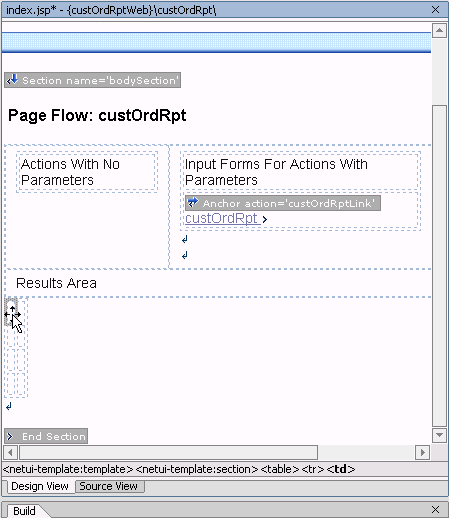The height and width of the screenshot is (518, 449).
Task: Click the vertical scrollbar thumb
Action: click(x=439, y=266)
